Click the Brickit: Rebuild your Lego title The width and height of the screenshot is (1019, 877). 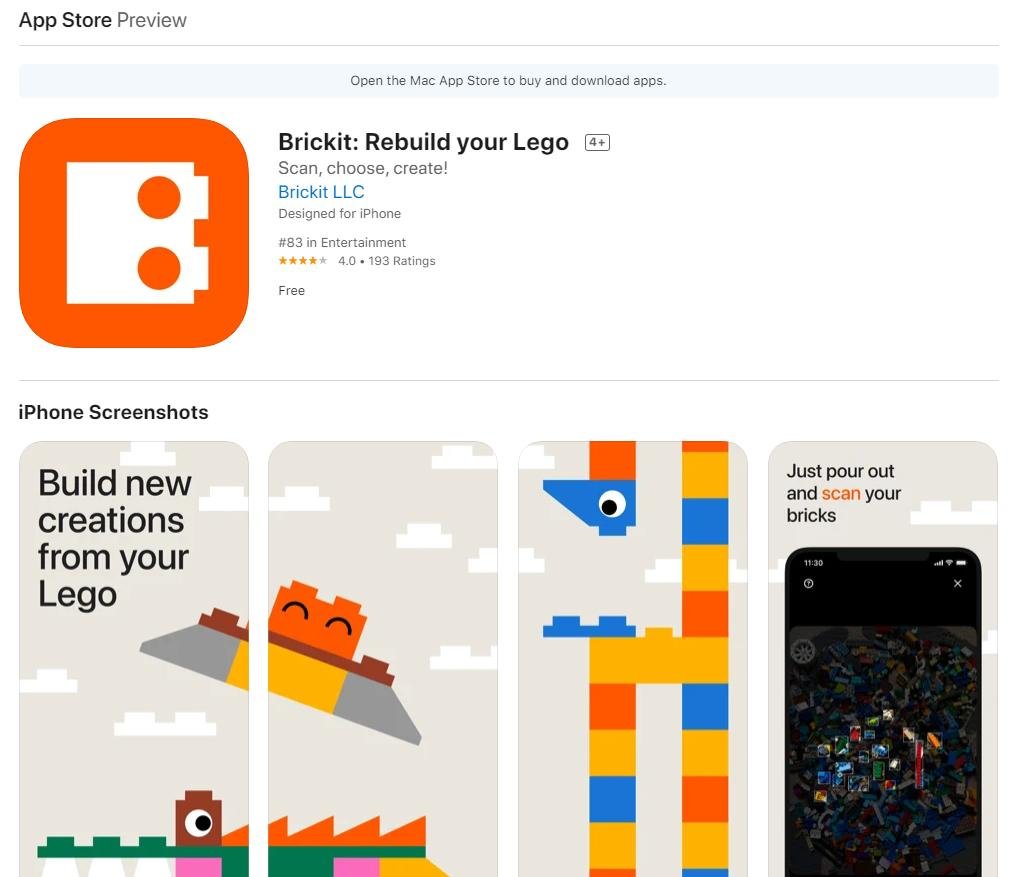pos(424,142)
